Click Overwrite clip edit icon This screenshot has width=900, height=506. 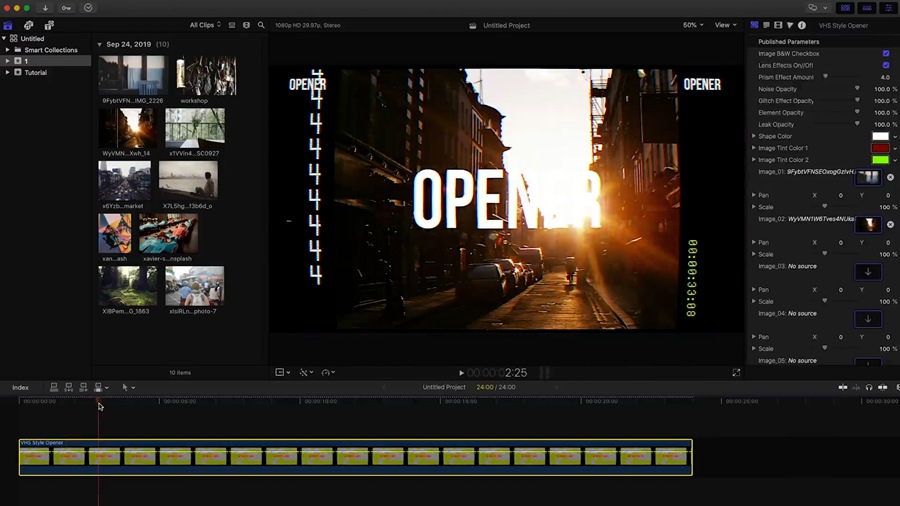coord(98,387)
